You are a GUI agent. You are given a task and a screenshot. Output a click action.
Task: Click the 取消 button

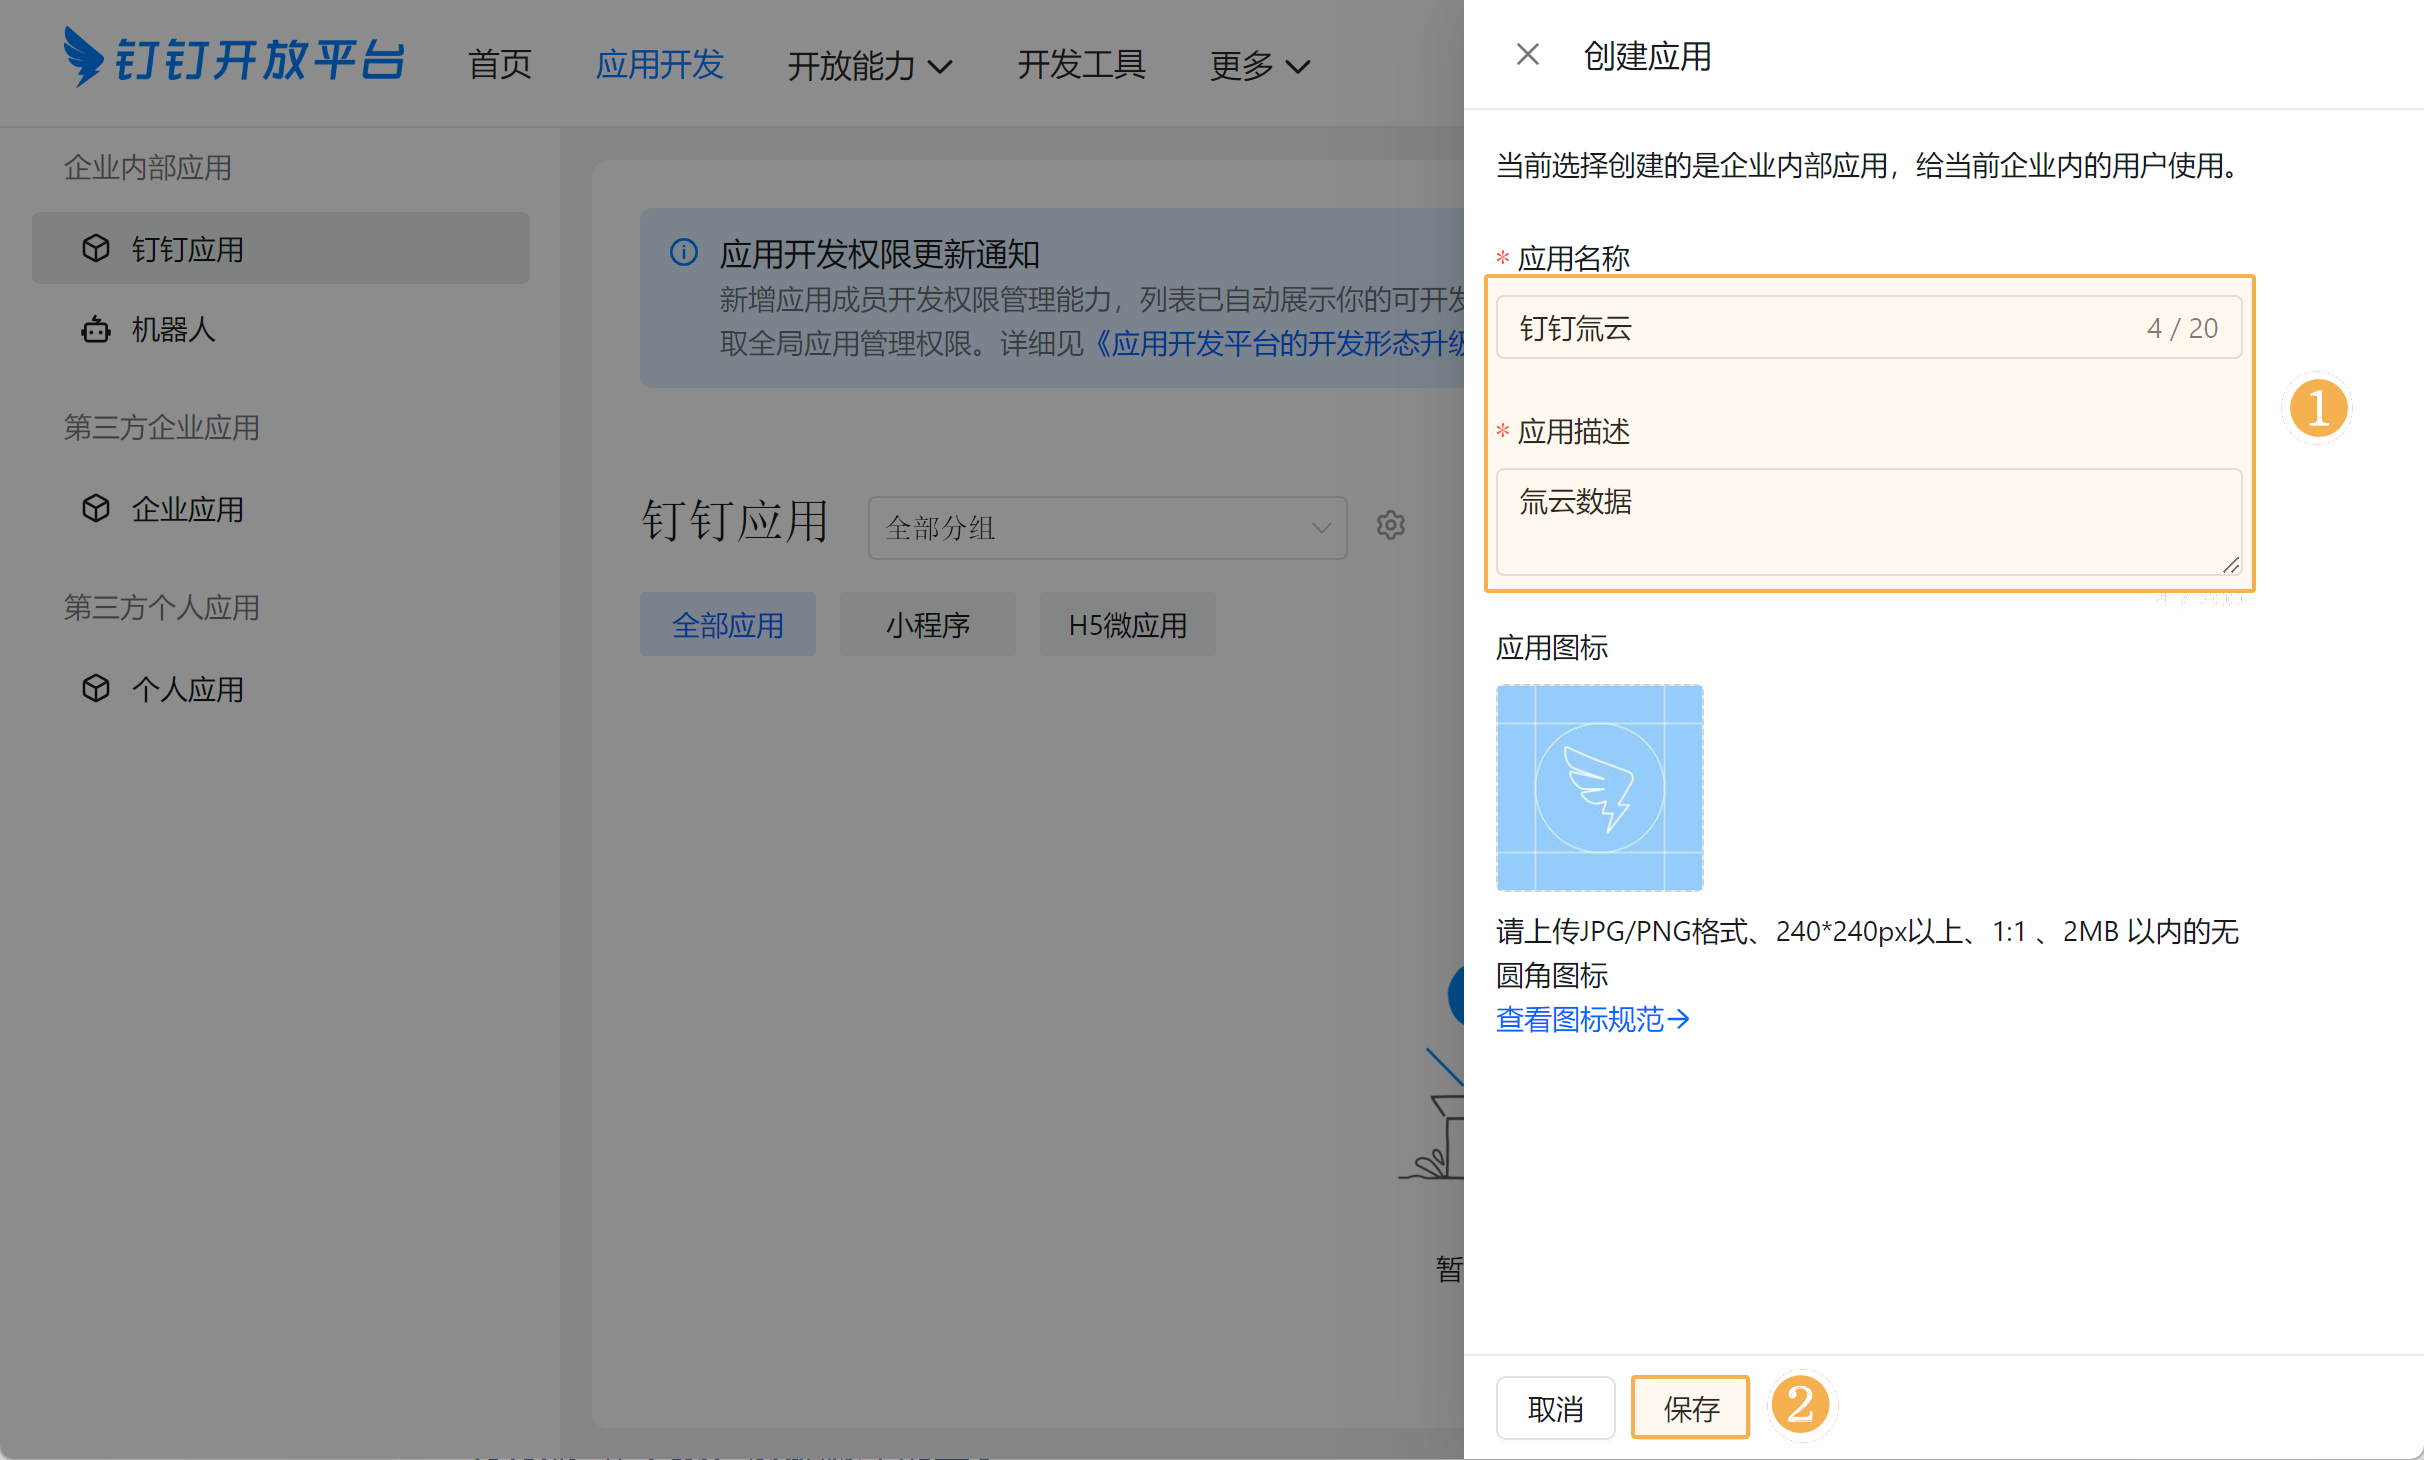tap(1555, 1408)
